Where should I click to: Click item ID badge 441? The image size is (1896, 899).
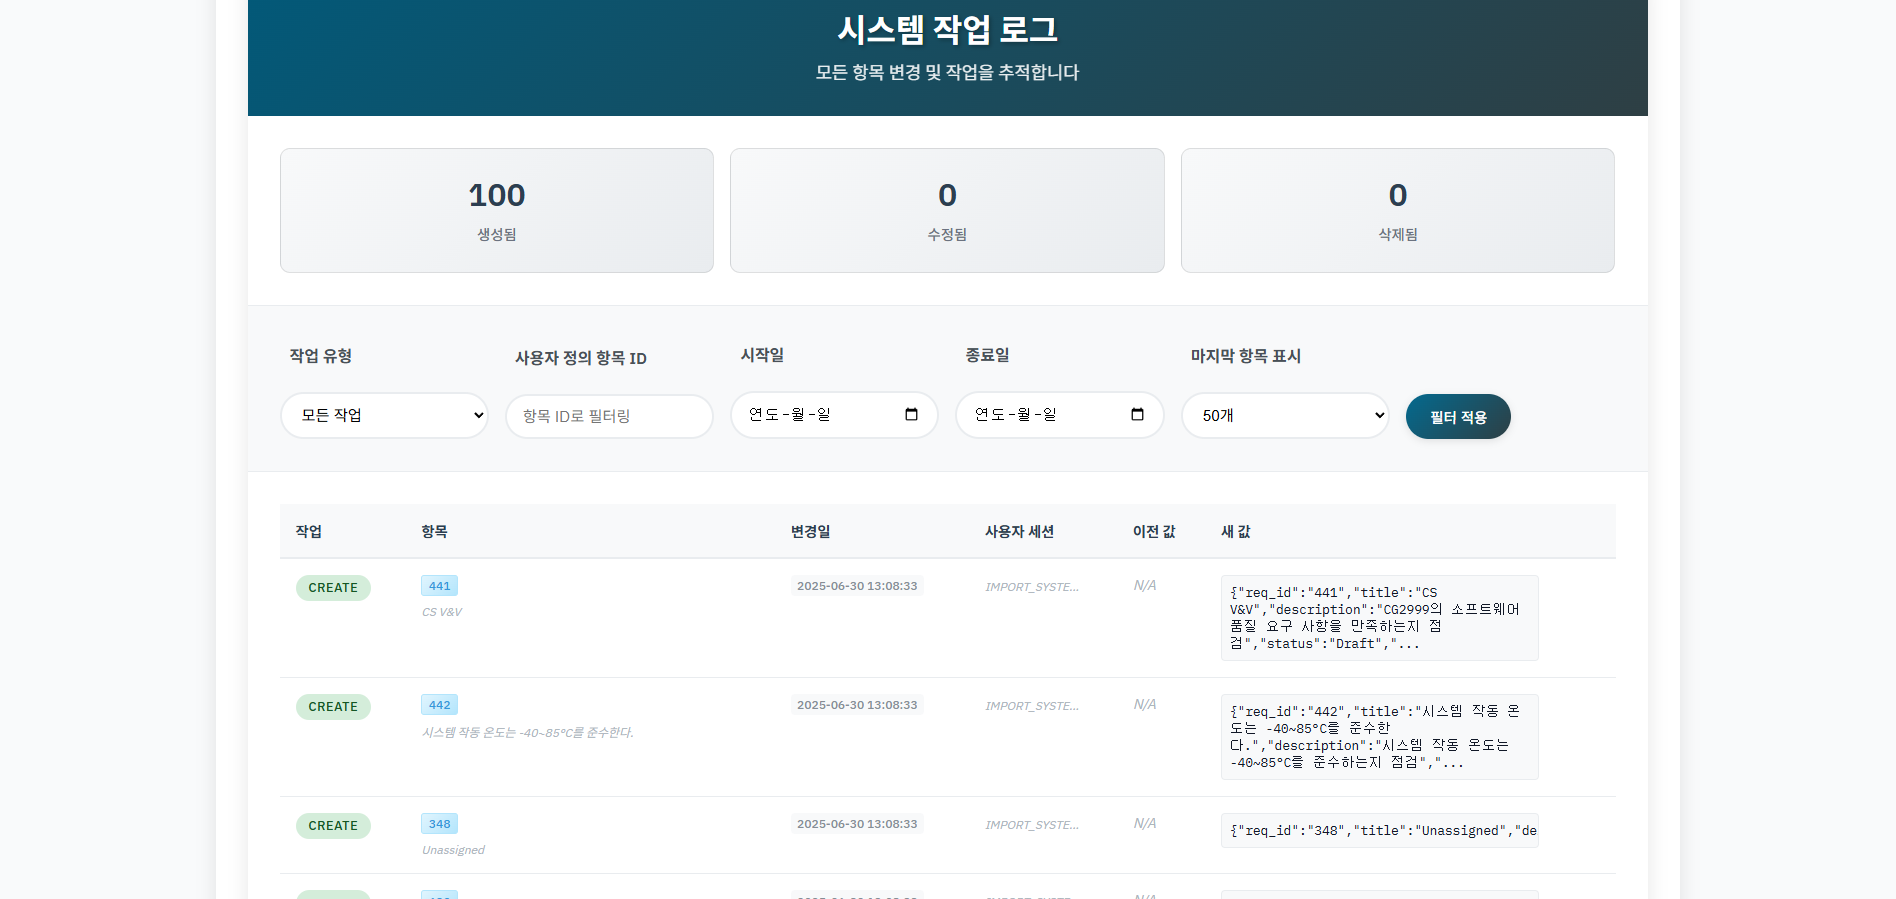coord(439,586)
